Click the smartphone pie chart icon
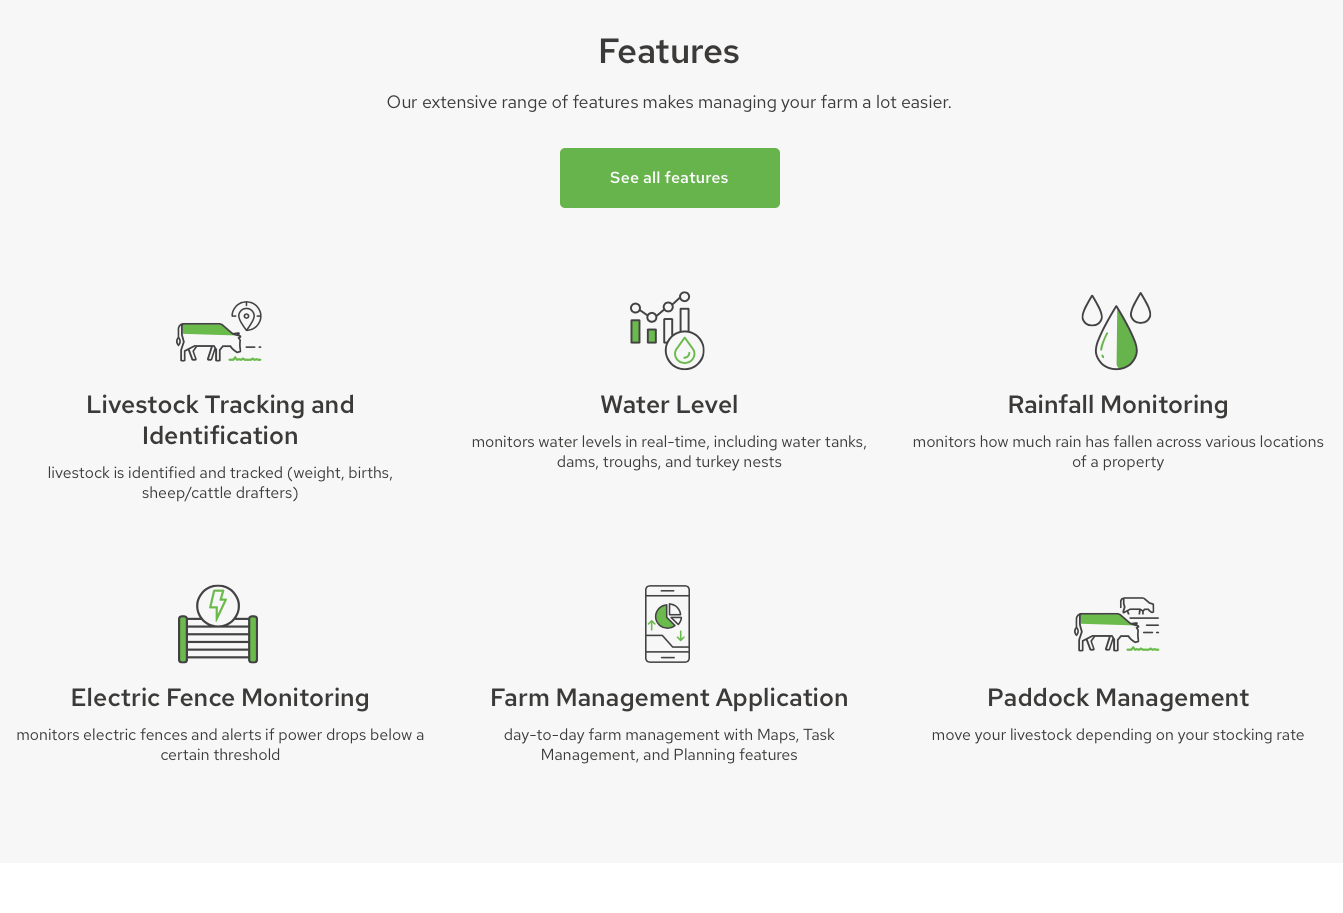1343x913 pixels. [667, 624]
